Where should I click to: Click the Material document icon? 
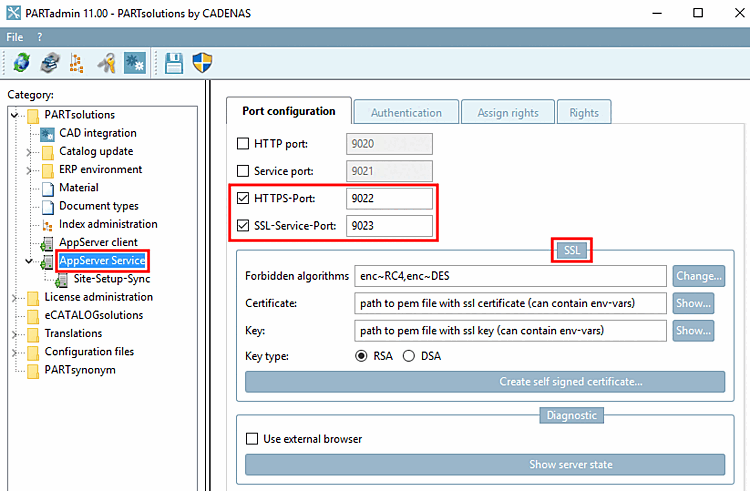pos(48,188)
